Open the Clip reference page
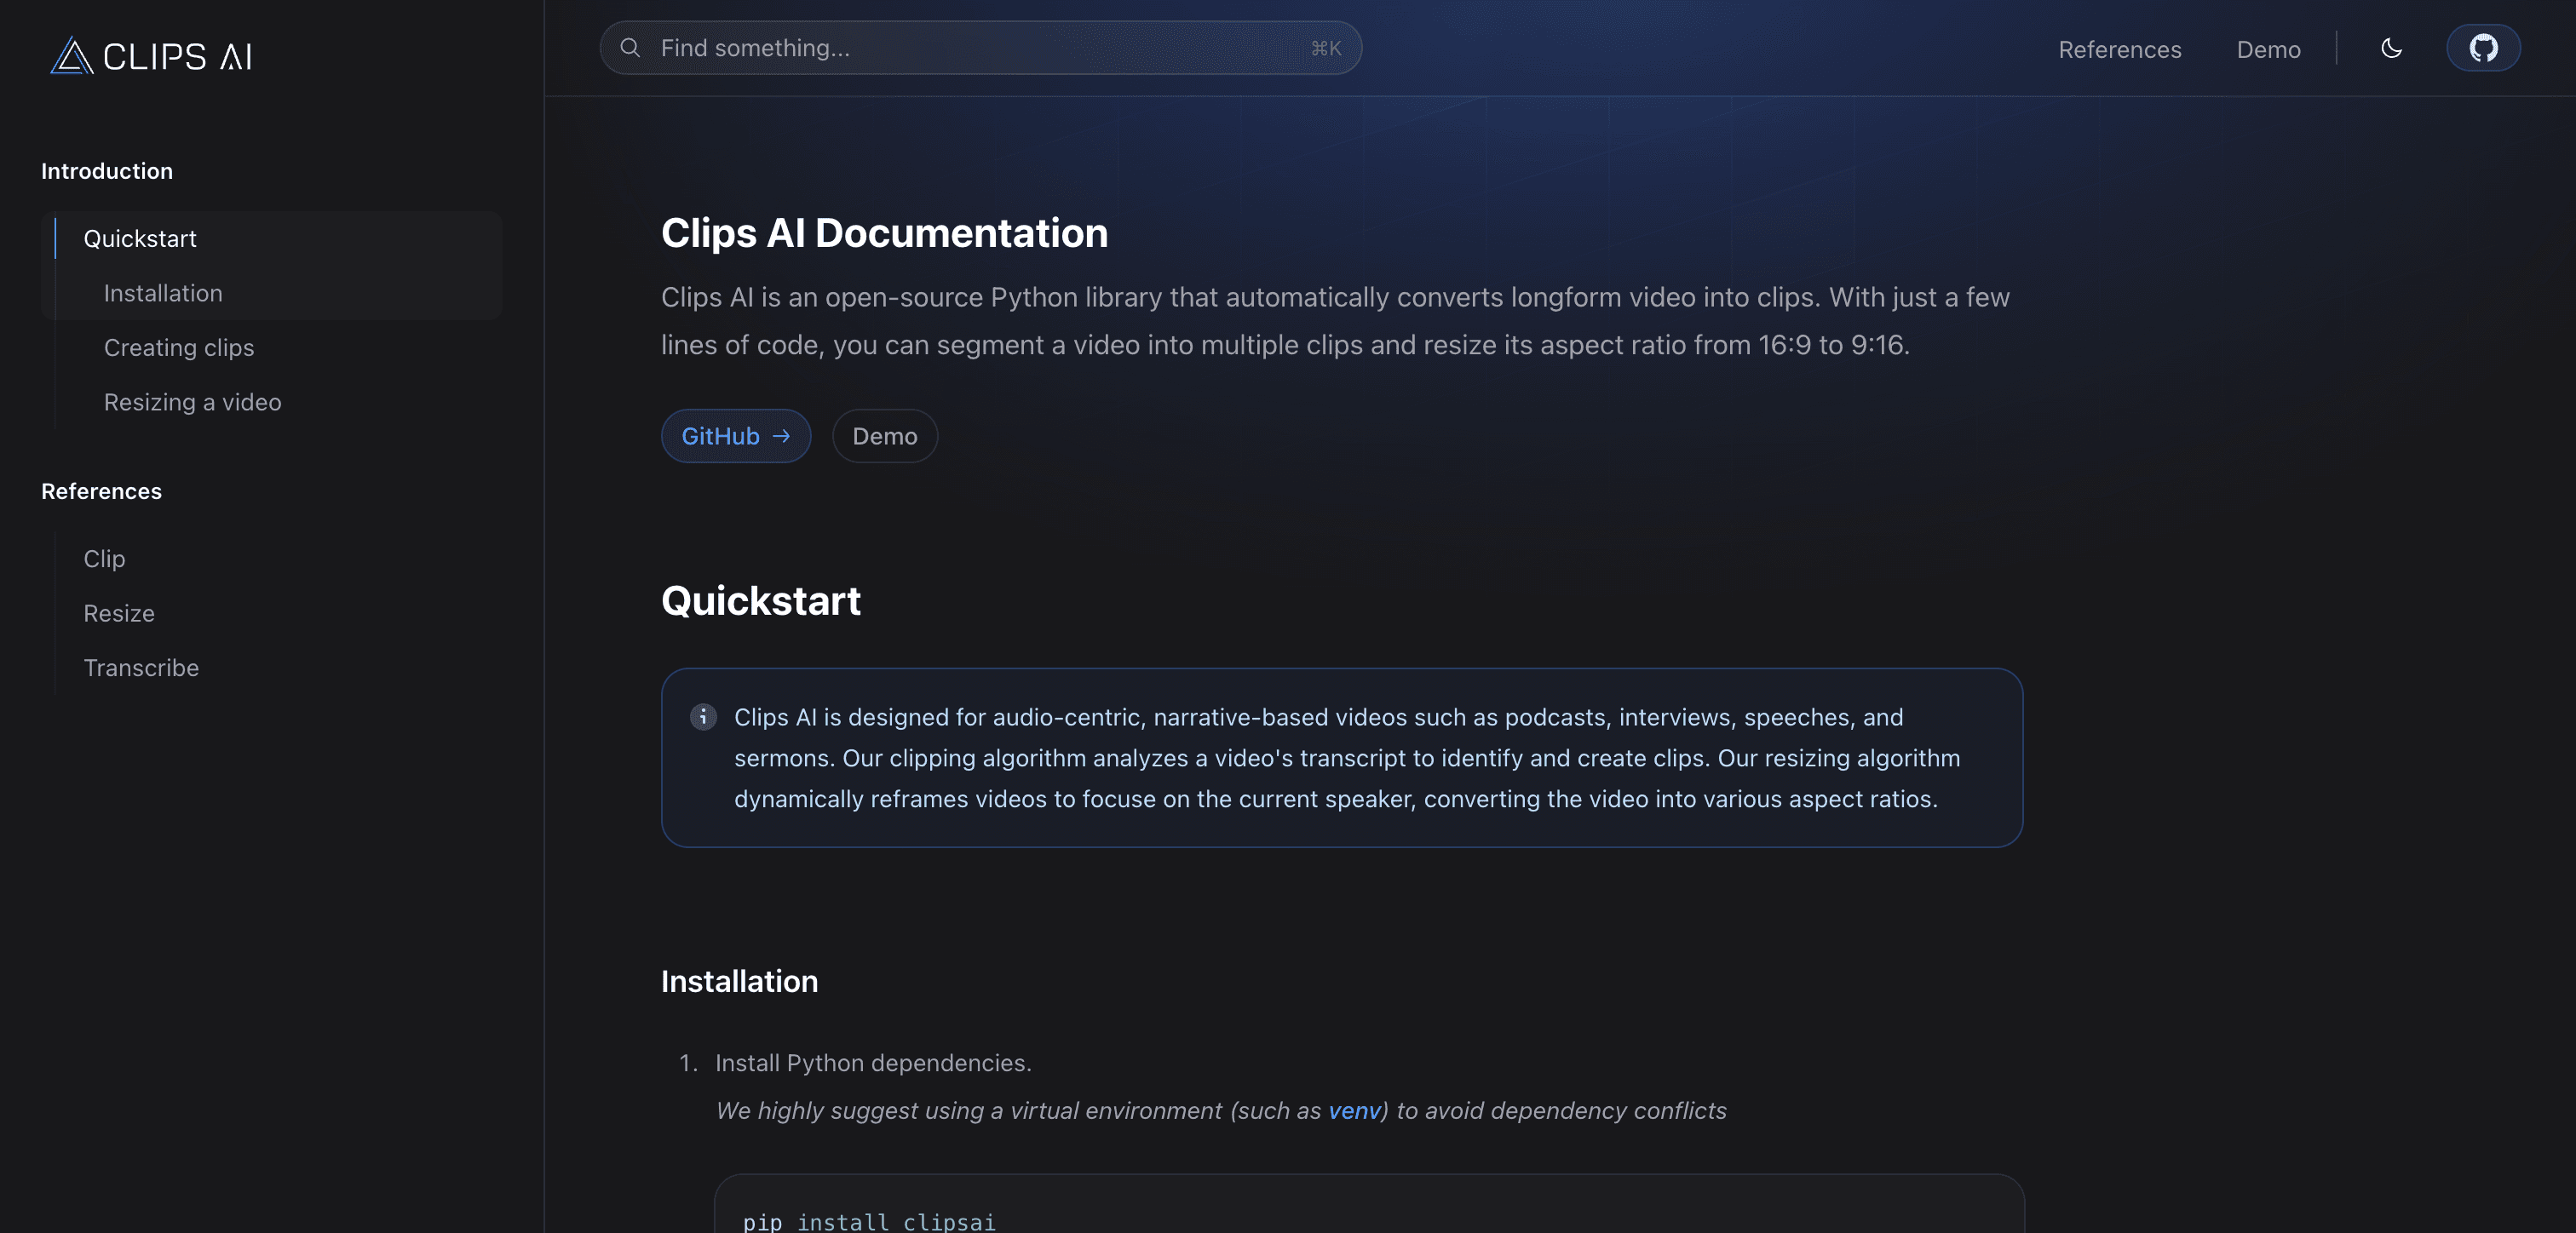This screenshot has width=2576, height=1233. tap(104, 559)
